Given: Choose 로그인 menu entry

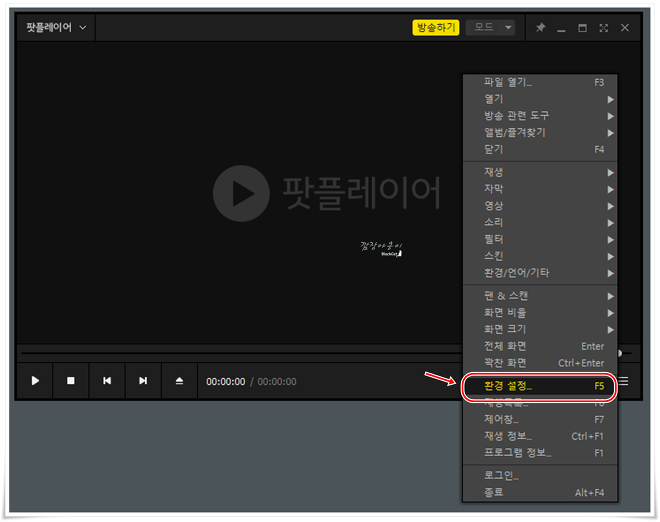Looking at the screenshot, I should point(540,476).
